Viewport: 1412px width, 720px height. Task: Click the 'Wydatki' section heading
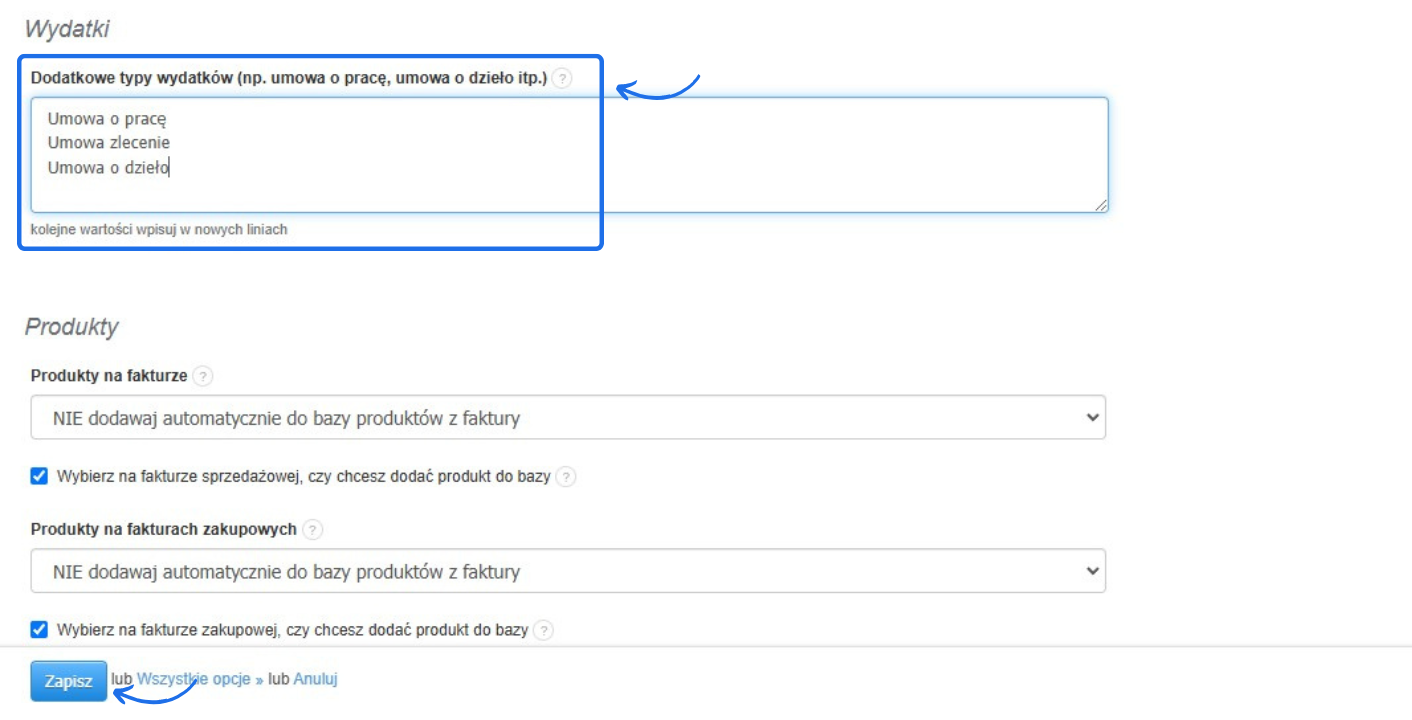tap(67, 29)
